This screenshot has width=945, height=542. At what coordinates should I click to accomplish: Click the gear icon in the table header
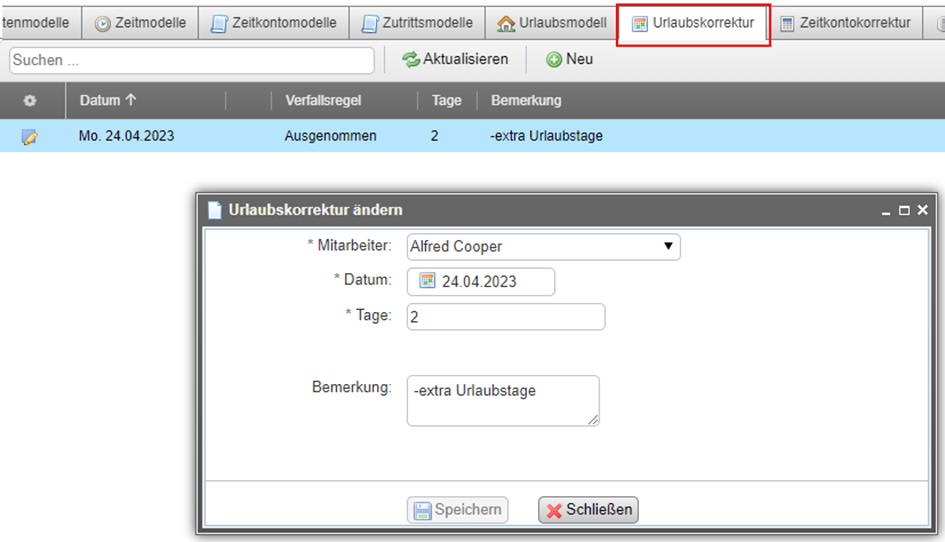point(30,101)
